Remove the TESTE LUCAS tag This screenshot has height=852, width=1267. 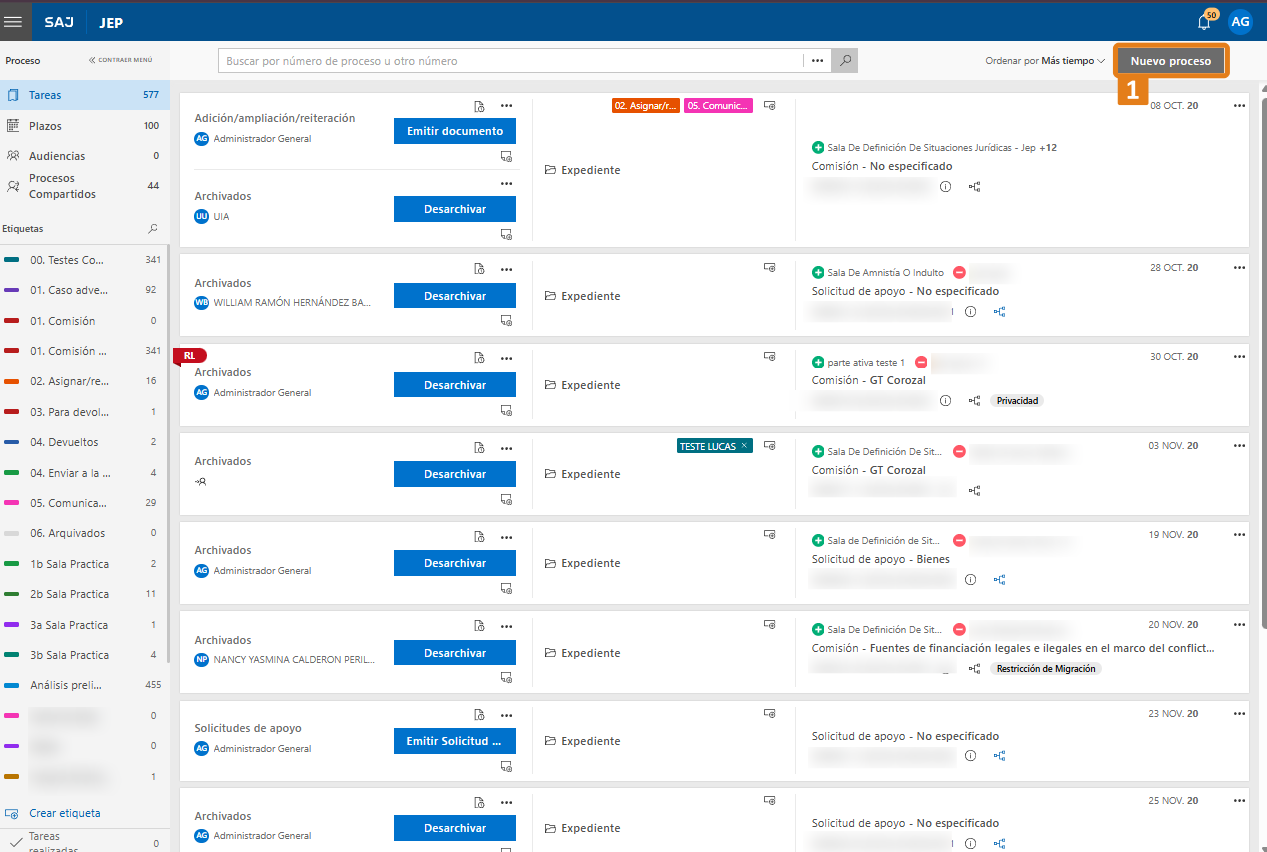click(744, 446)
